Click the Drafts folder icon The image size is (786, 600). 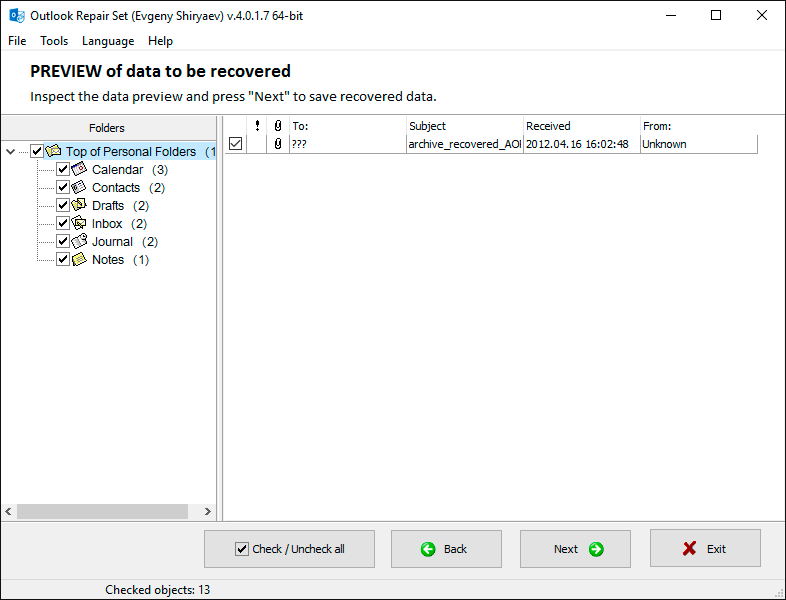coord(79,205)
